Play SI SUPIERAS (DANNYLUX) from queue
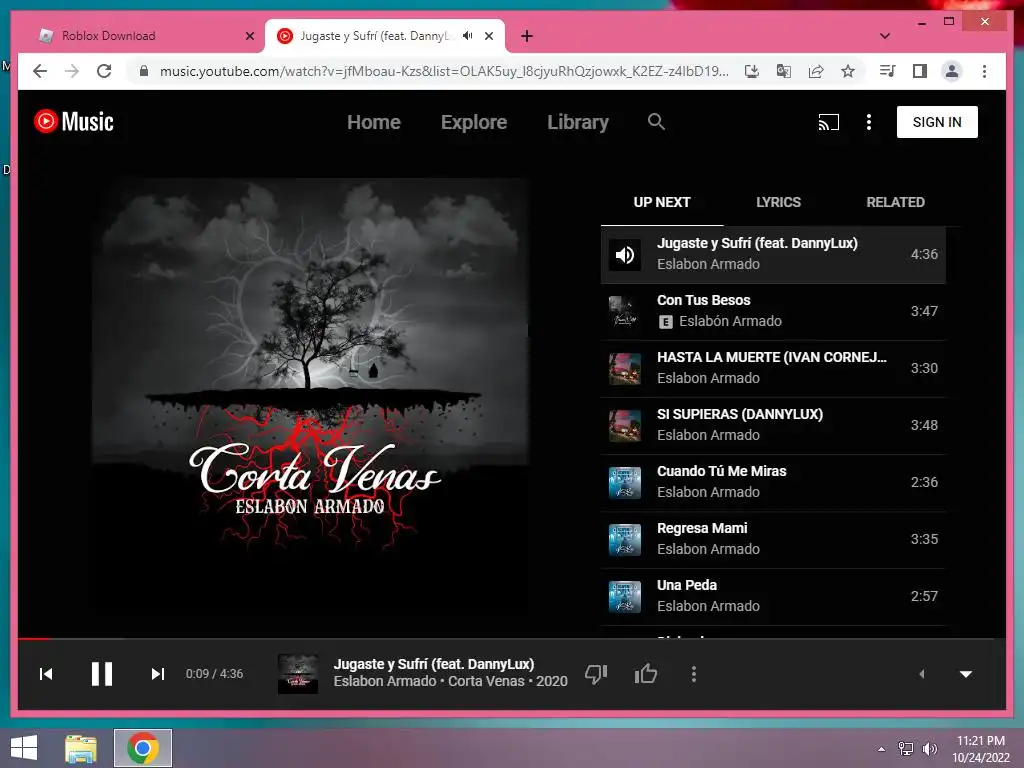1024x768 pixels. click(773, 425)
